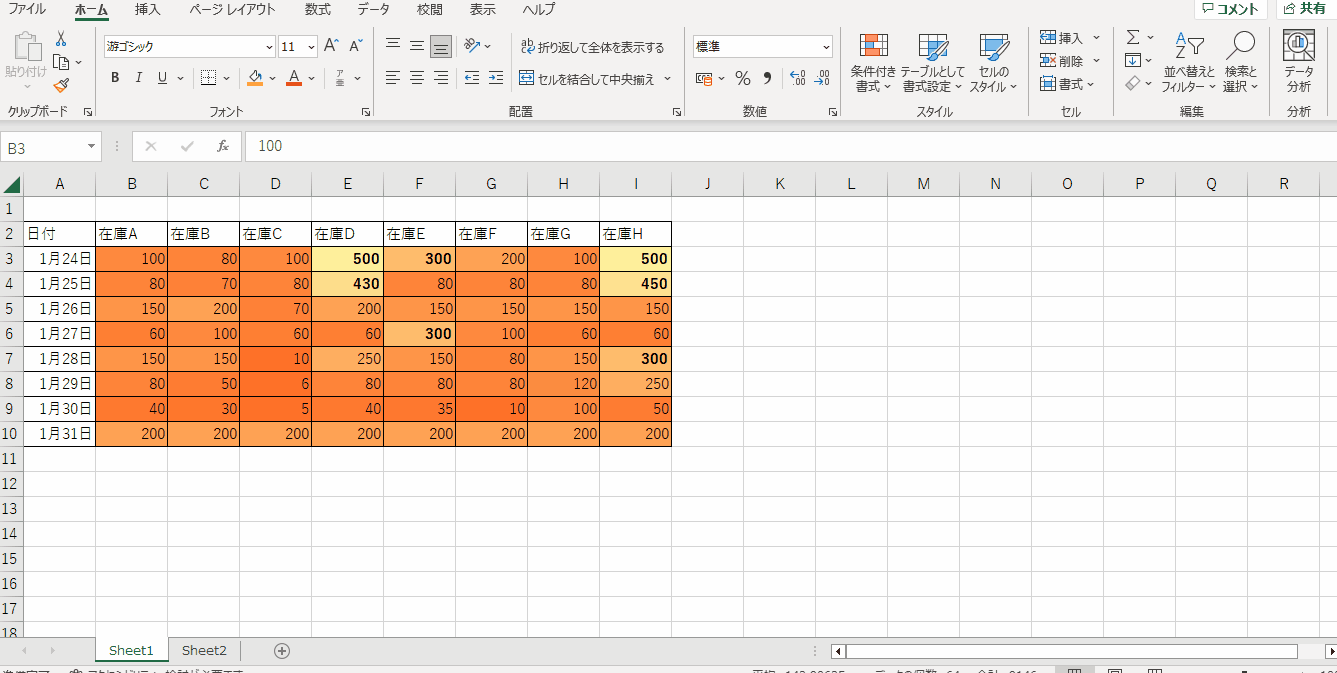Click the Orientation text angle icon
Image resolution: width=1337 pixels, height=673 pixels.
click(x=472, y=46)
